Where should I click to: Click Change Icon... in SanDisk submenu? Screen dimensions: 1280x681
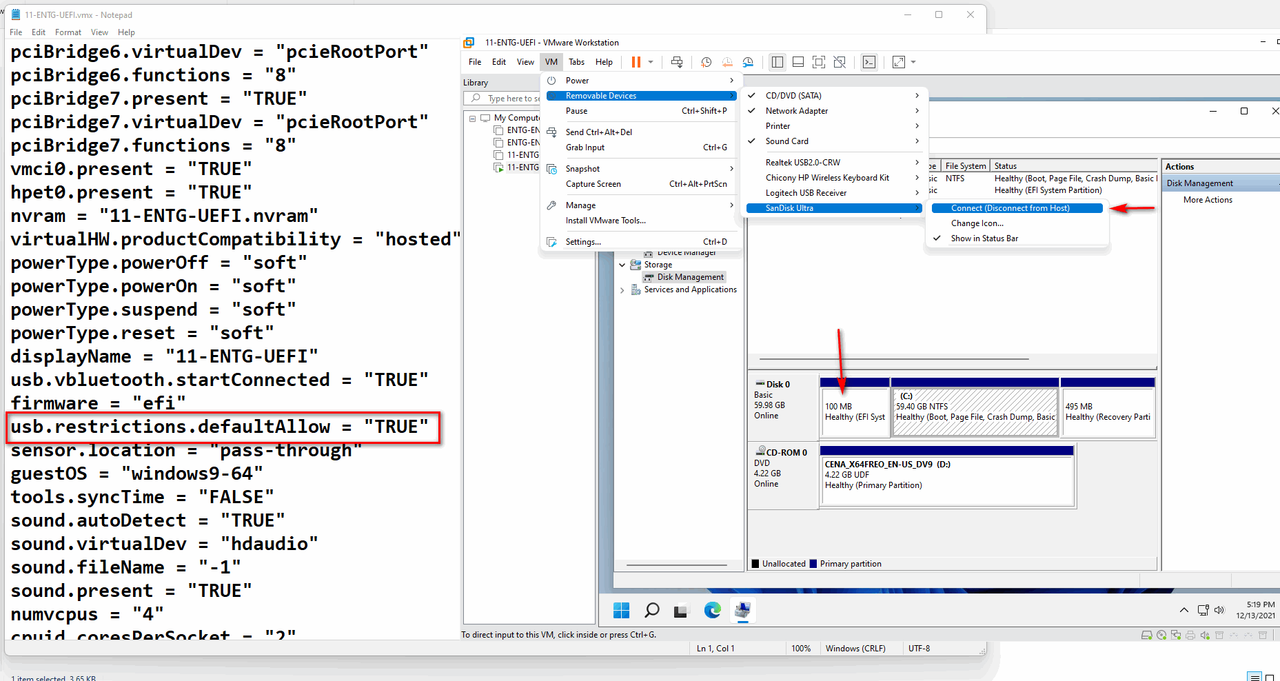(1016, 223)
